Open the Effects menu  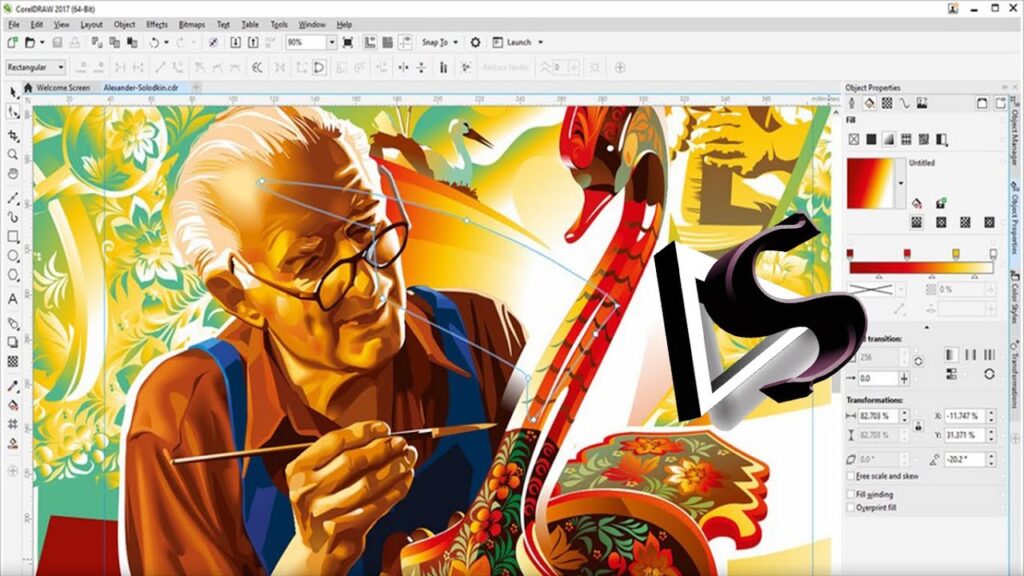(x=157, y=24)
